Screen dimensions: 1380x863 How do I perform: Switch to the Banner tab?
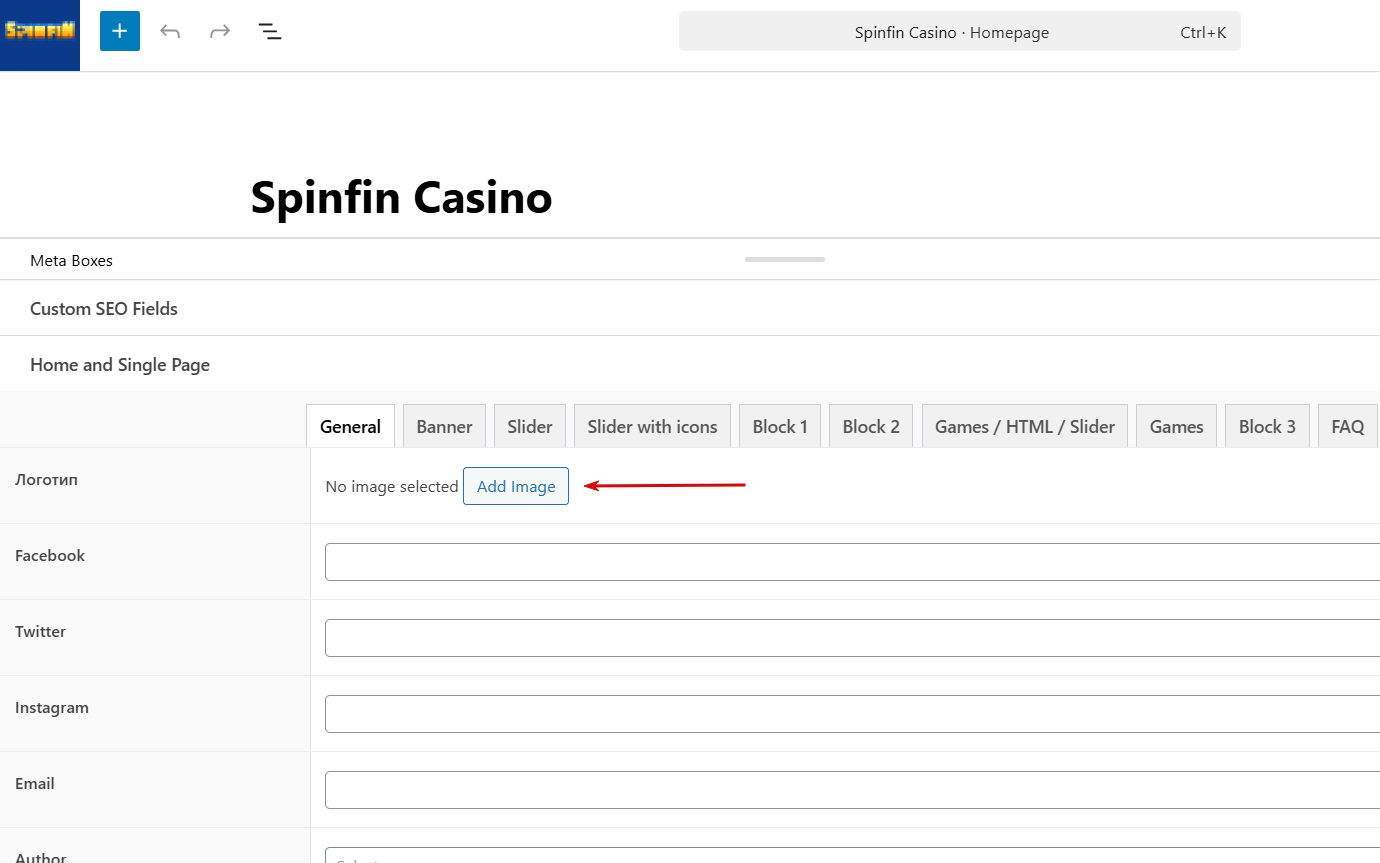click(x=444, y=427)
